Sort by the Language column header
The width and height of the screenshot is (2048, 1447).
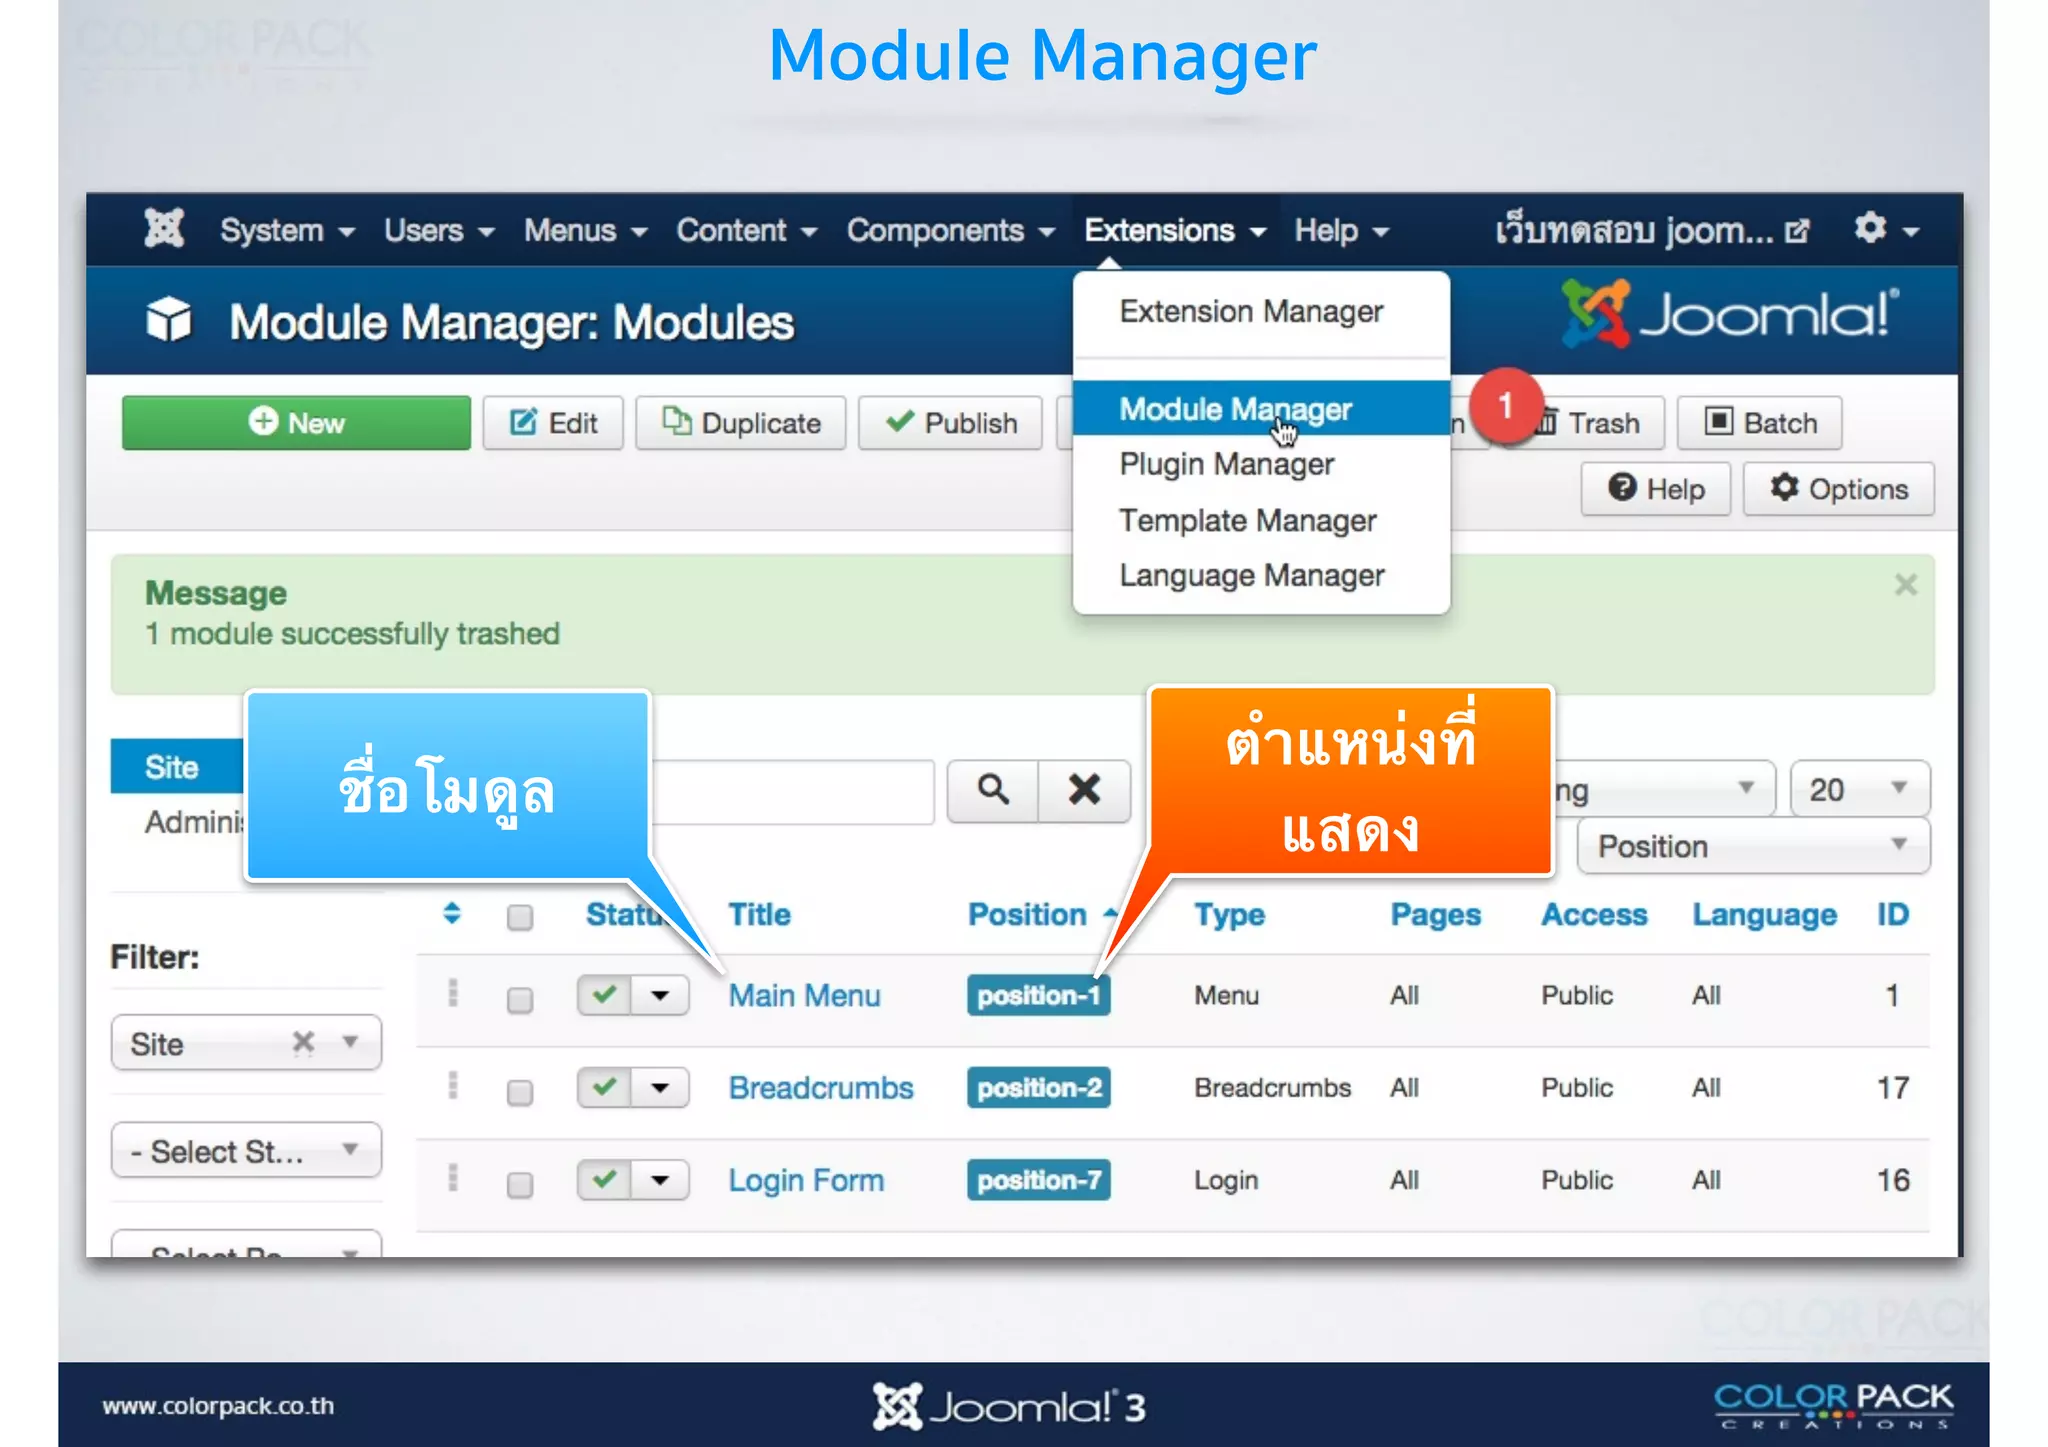point(1764,914)
